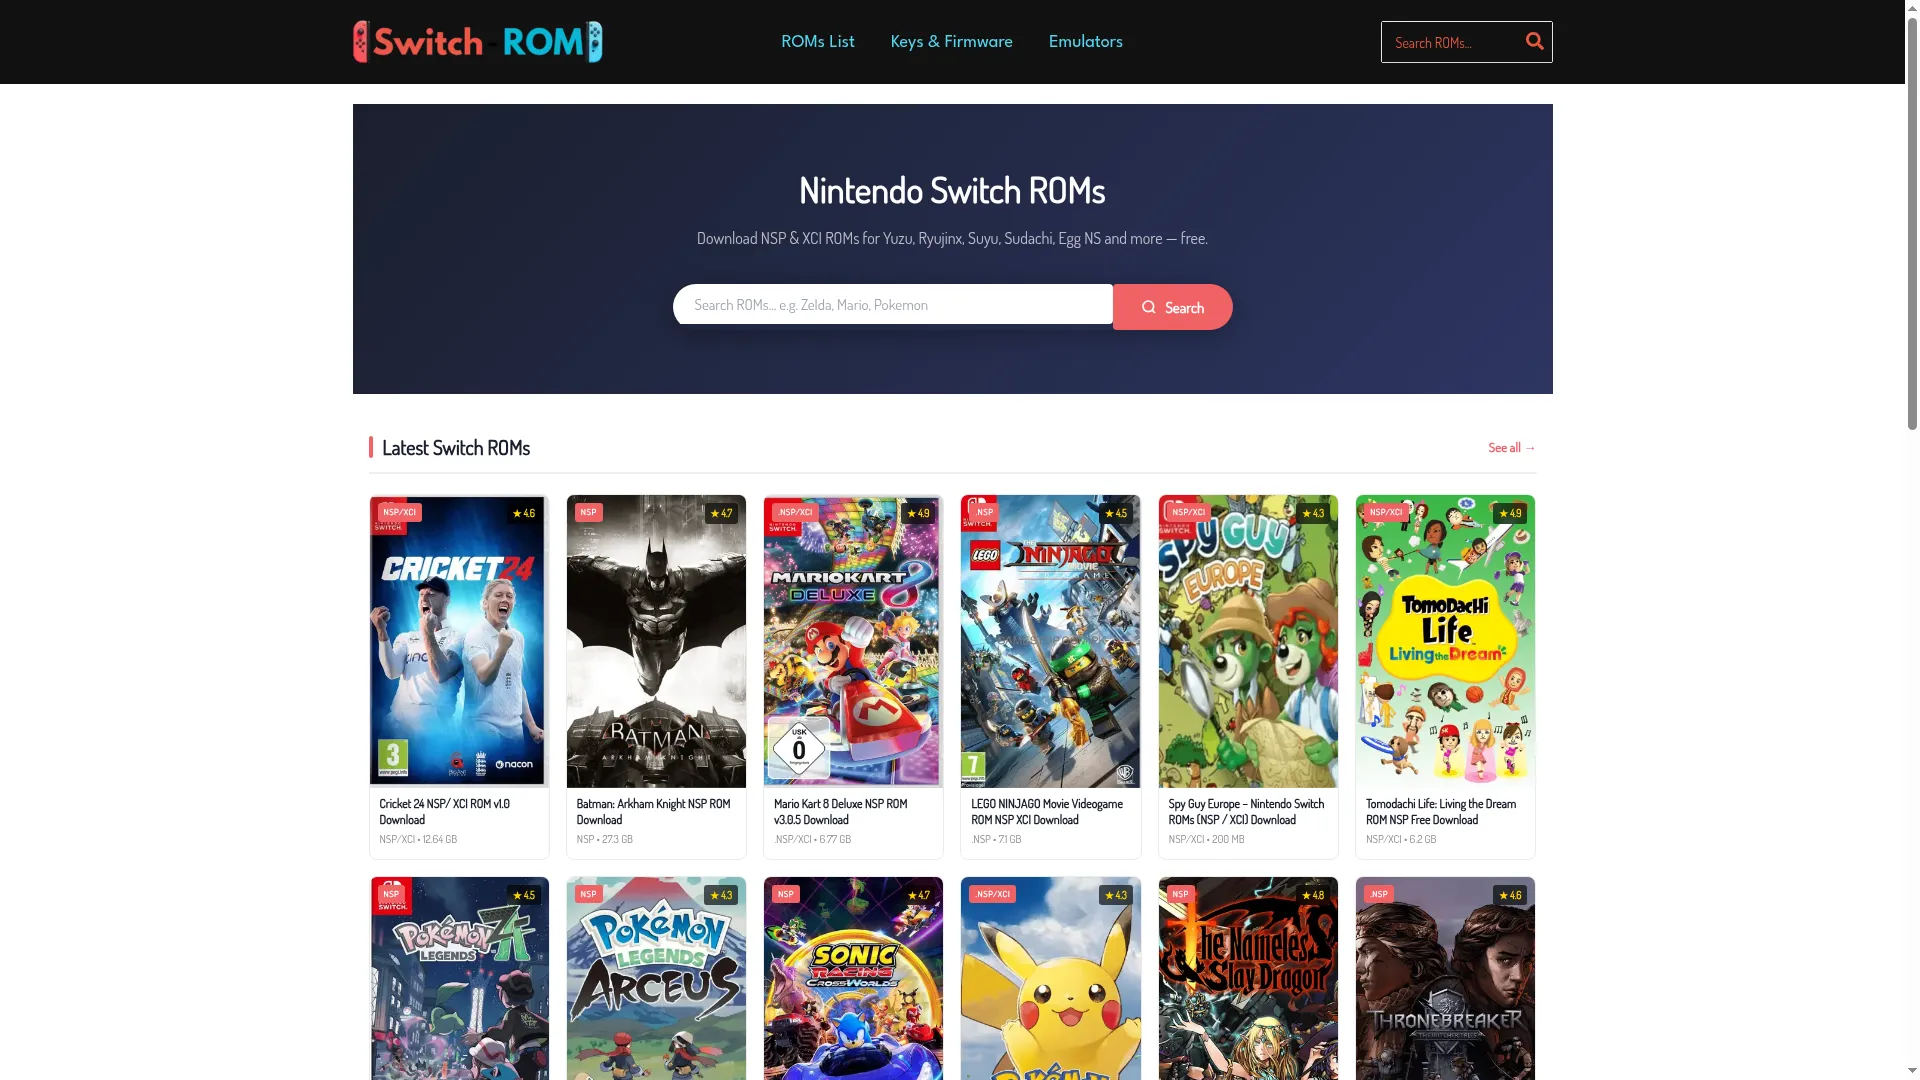Click the 4.8 rating on Nameless Slay Dragon
Image resolution: width=1920 pixels, height=1080 pixels.
click(1313, 895)
